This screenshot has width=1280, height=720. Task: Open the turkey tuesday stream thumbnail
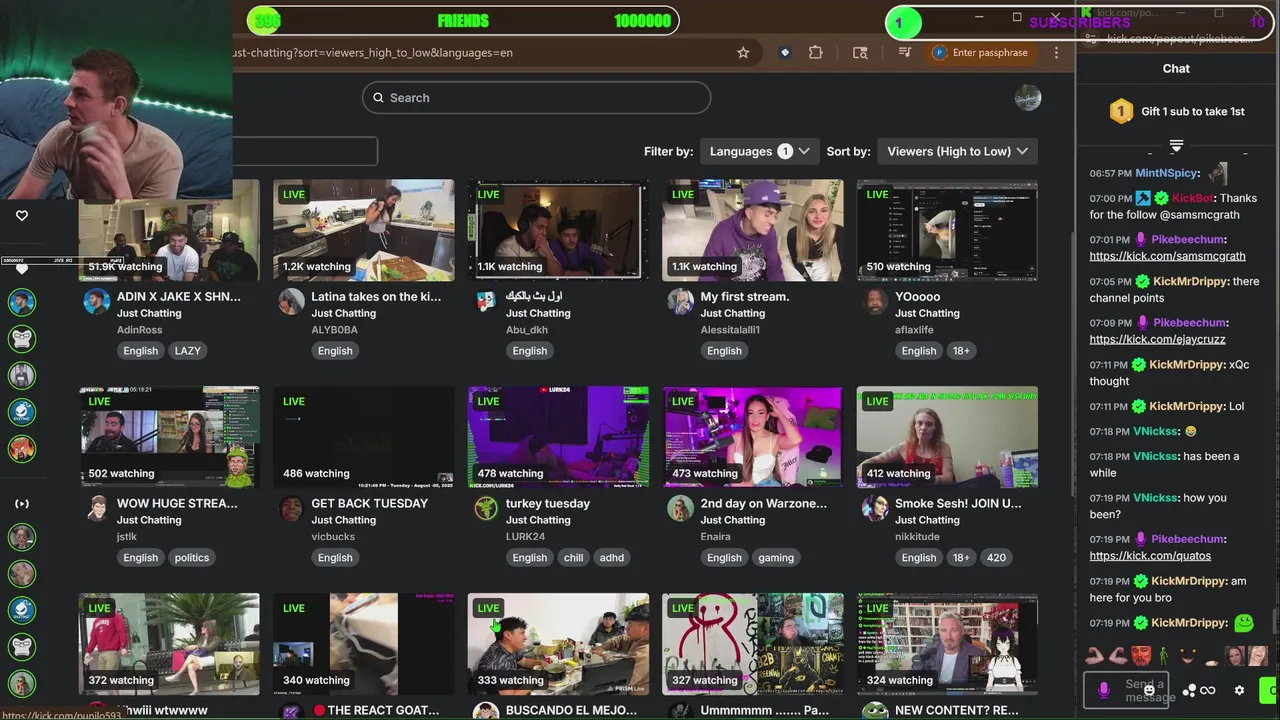558,437
